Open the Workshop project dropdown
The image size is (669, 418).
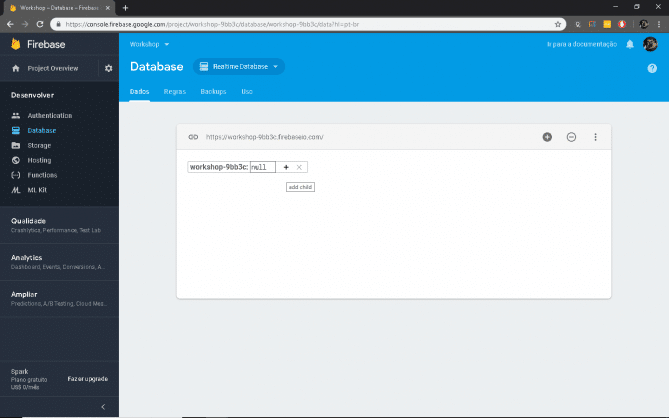tap(149, 44)
